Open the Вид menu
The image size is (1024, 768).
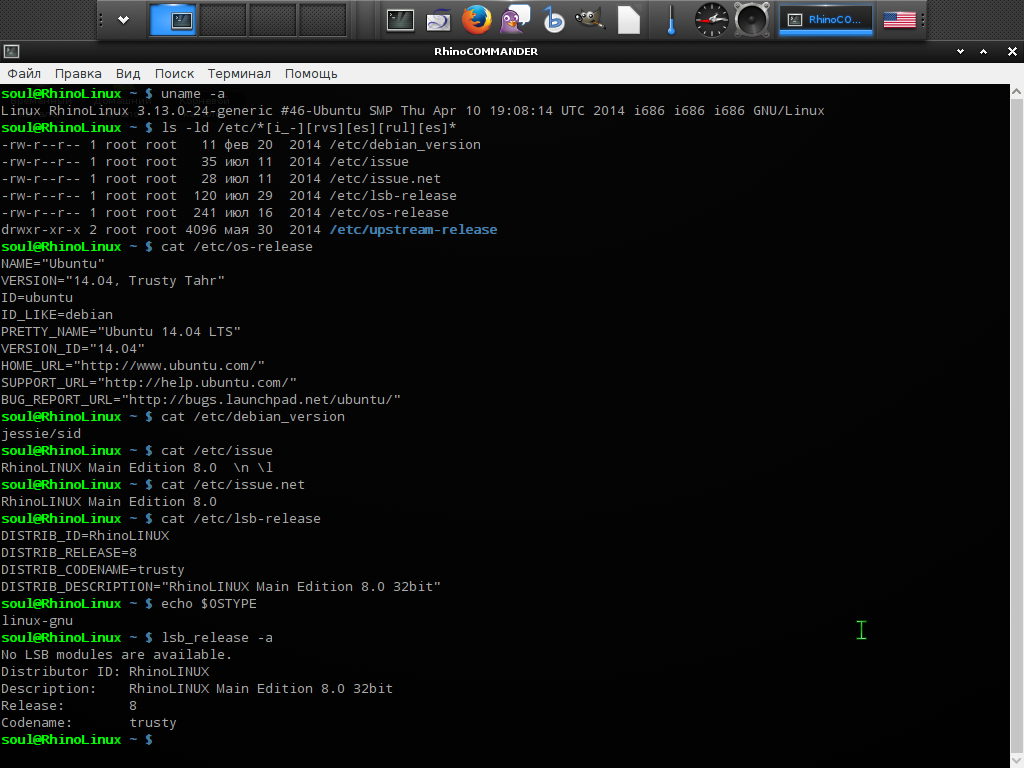tap(128, 74)
